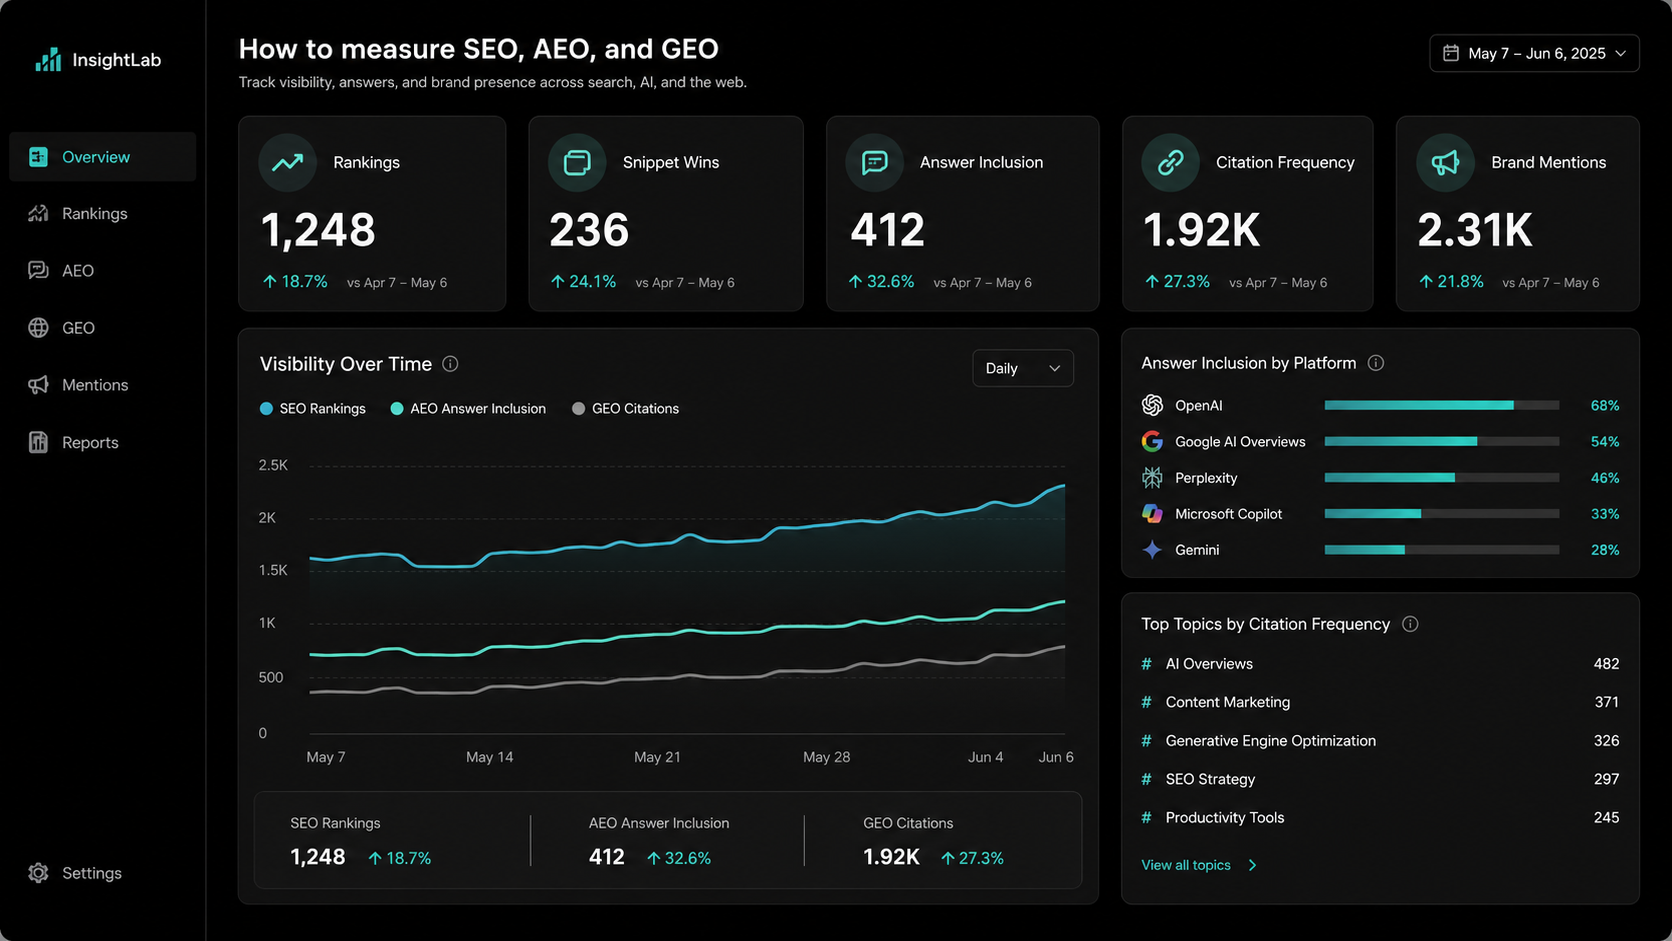Open Settings label in the sidebar
Image resolution: width=1672 pixels, height=941 pixels.
click(x=92, y=873)
